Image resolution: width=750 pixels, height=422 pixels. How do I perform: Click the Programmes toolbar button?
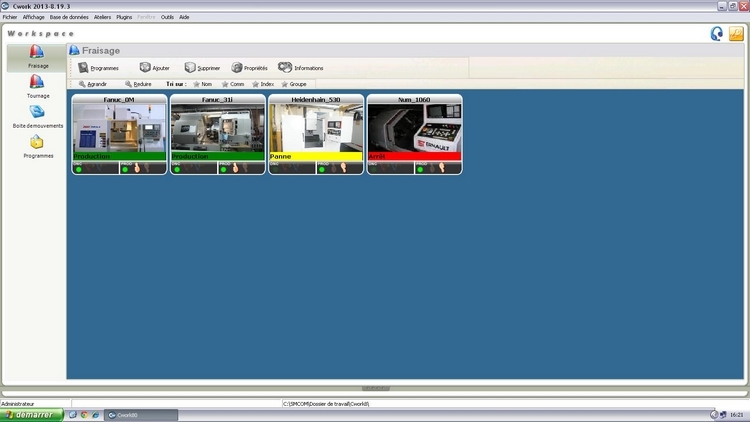pos(99,68)
